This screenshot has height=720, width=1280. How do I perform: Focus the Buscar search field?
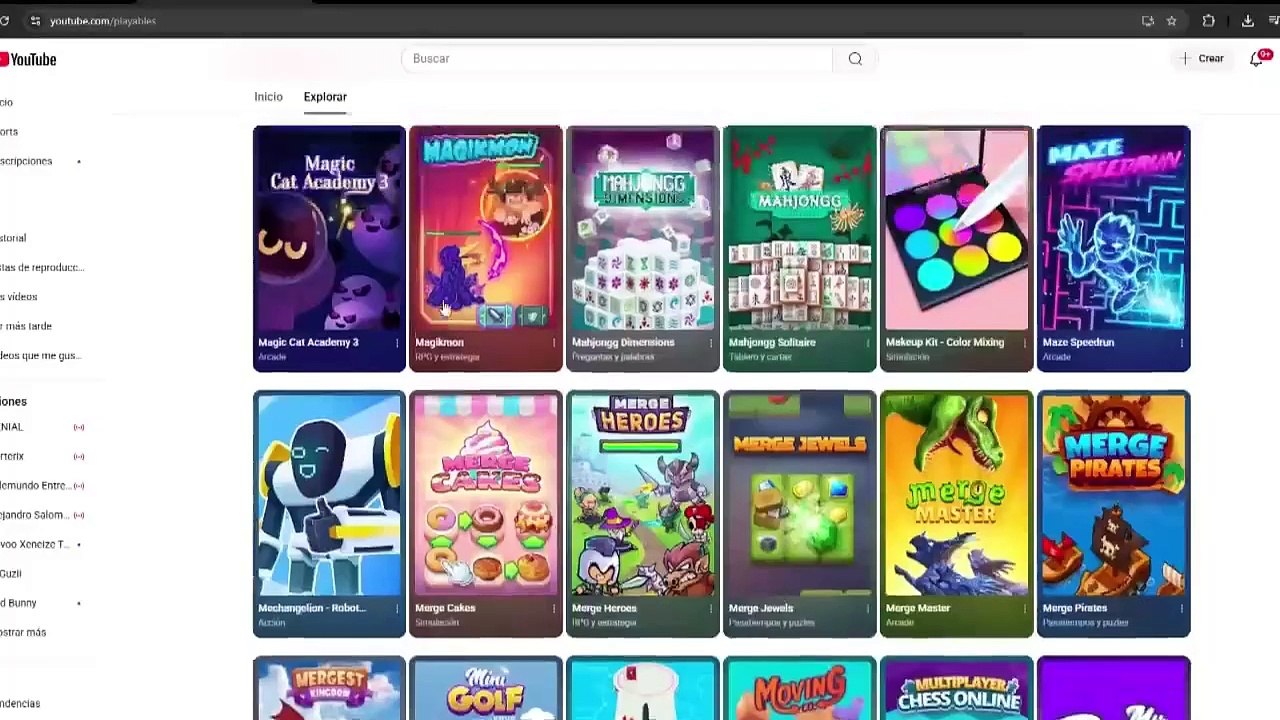tap(616, 59)
